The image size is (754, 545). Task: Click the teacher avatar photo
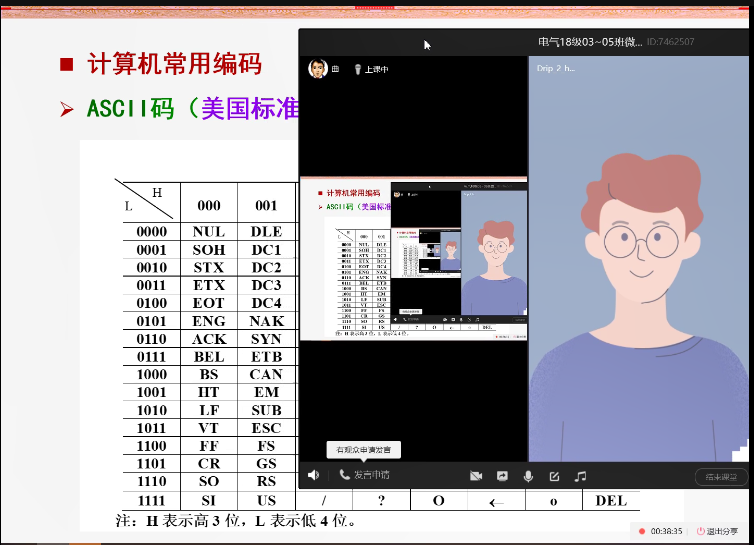coord(317,69)
